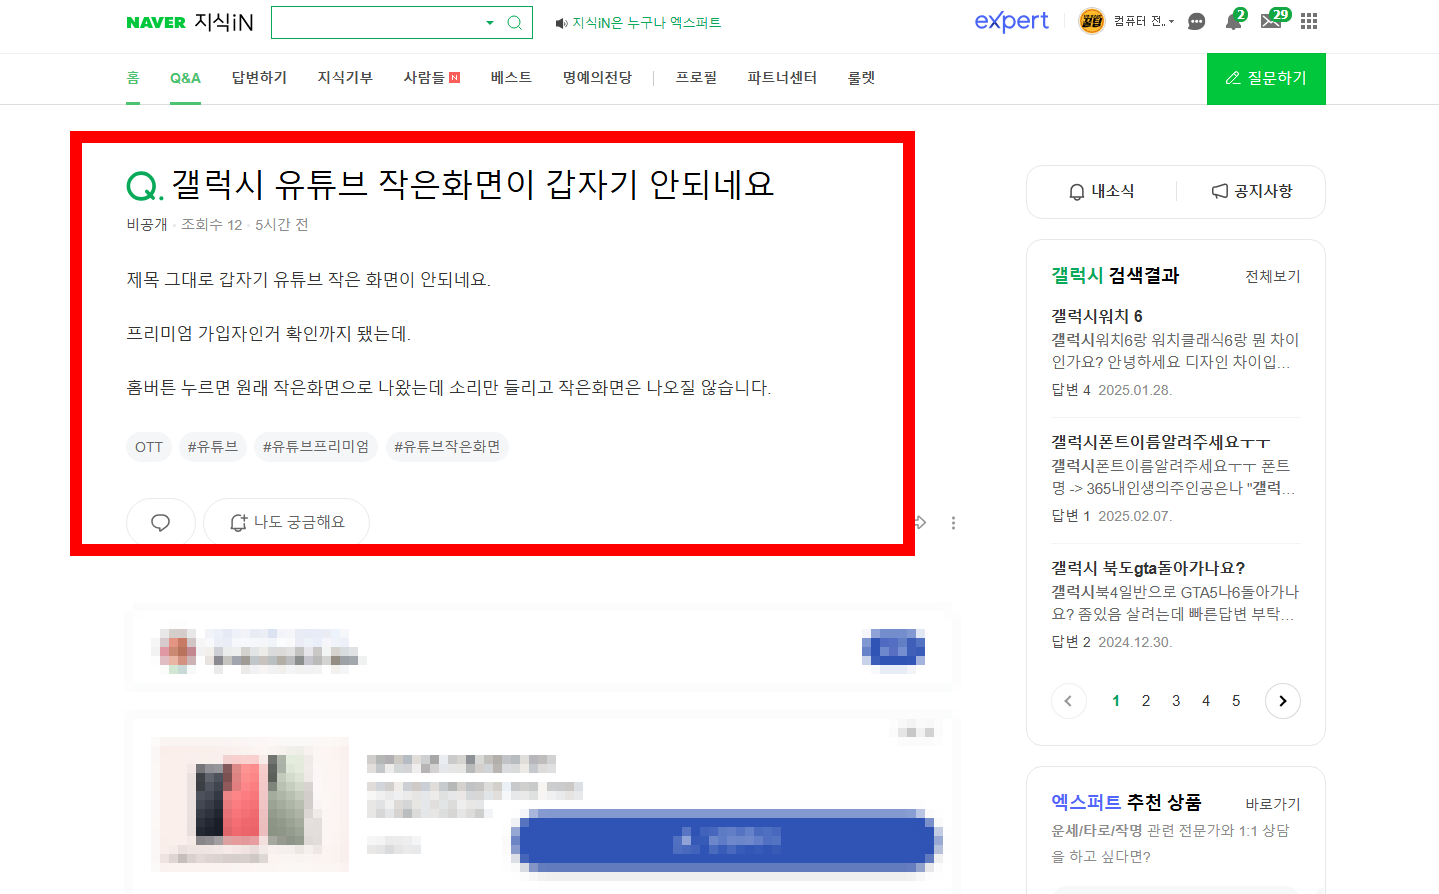Screen dimensions: 1439x894
Task: Open the mail envelope icon
Action: 1272,21
